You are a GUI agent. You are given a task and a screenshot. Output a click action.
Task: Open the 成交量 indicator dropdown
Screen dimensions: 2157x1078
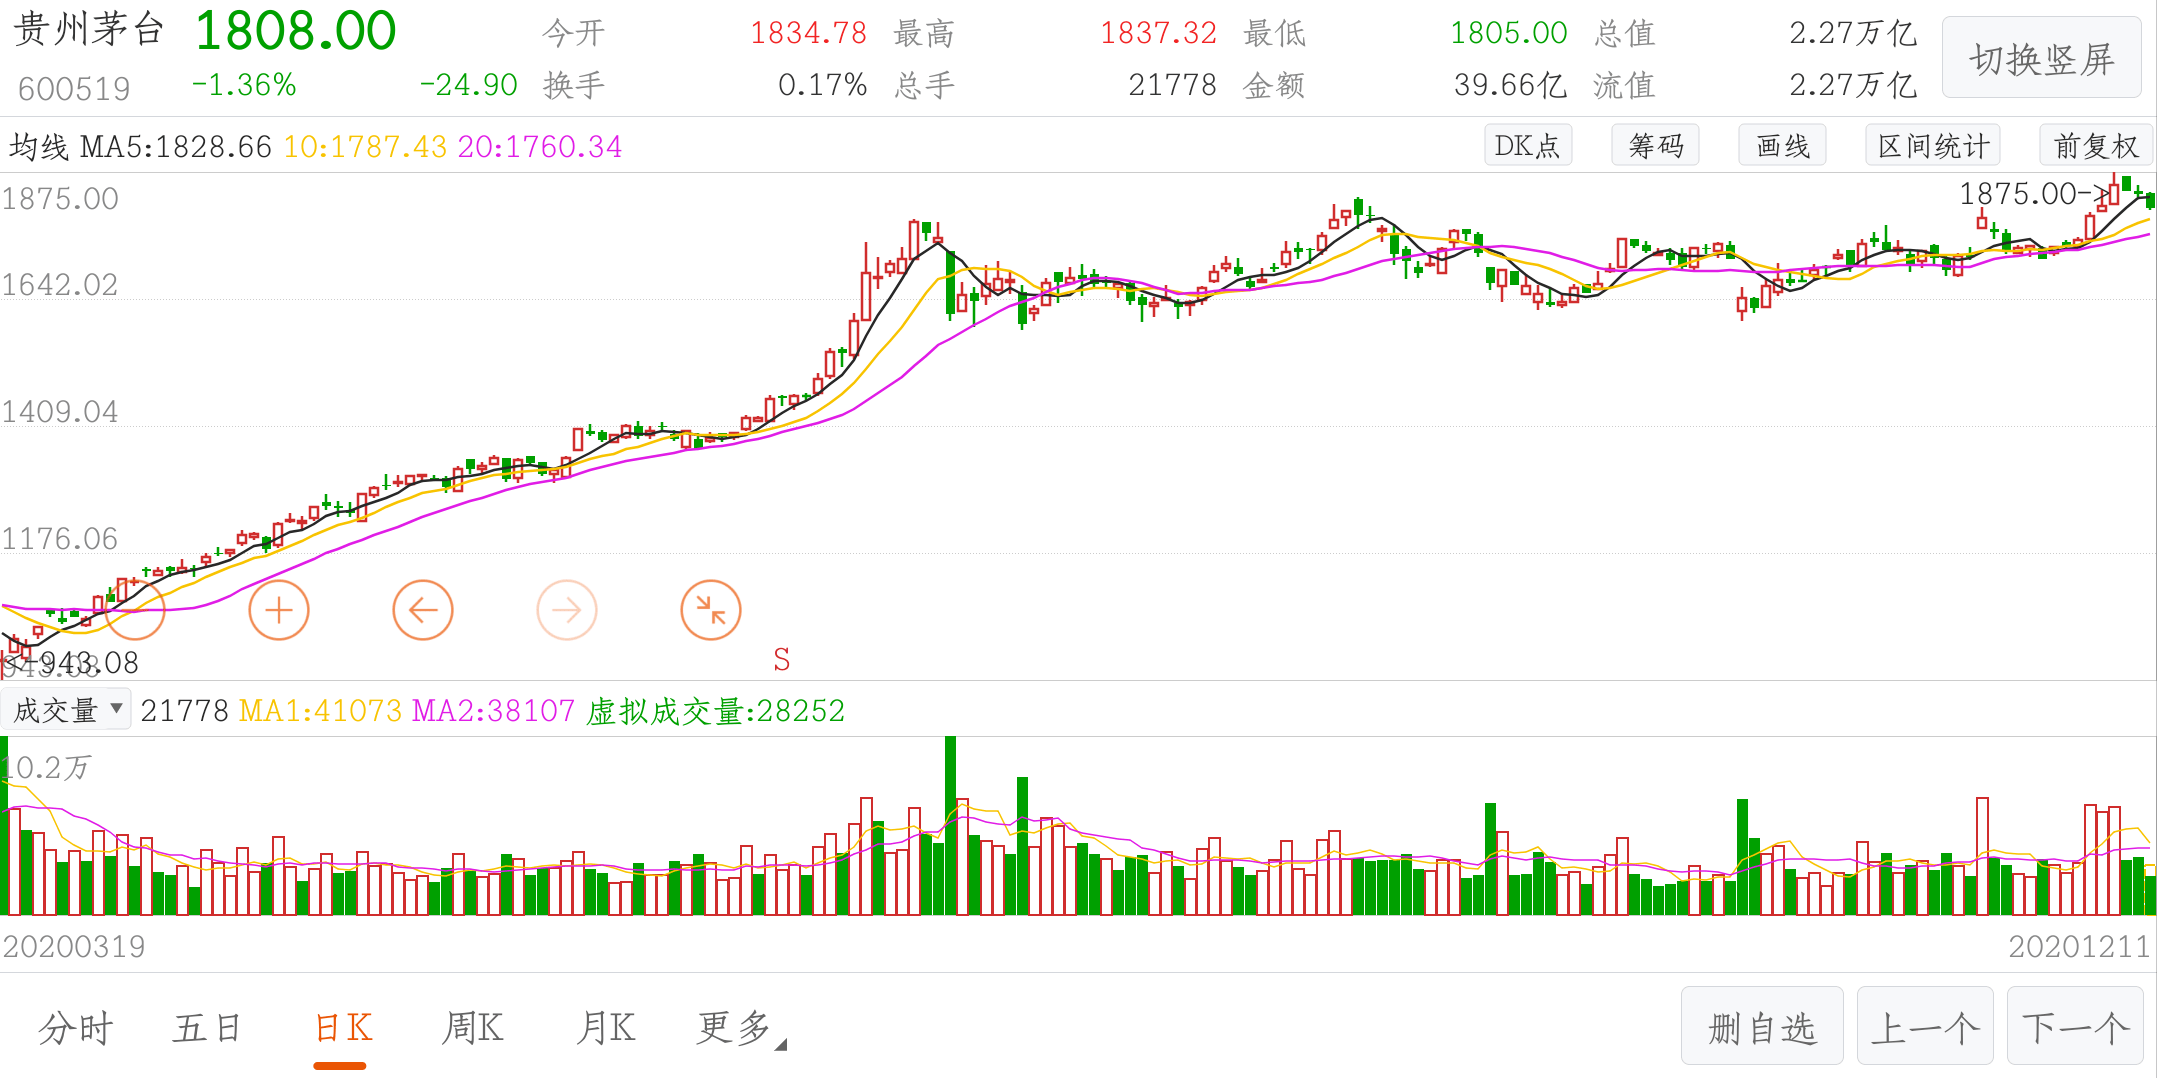(x=66, y=710)
